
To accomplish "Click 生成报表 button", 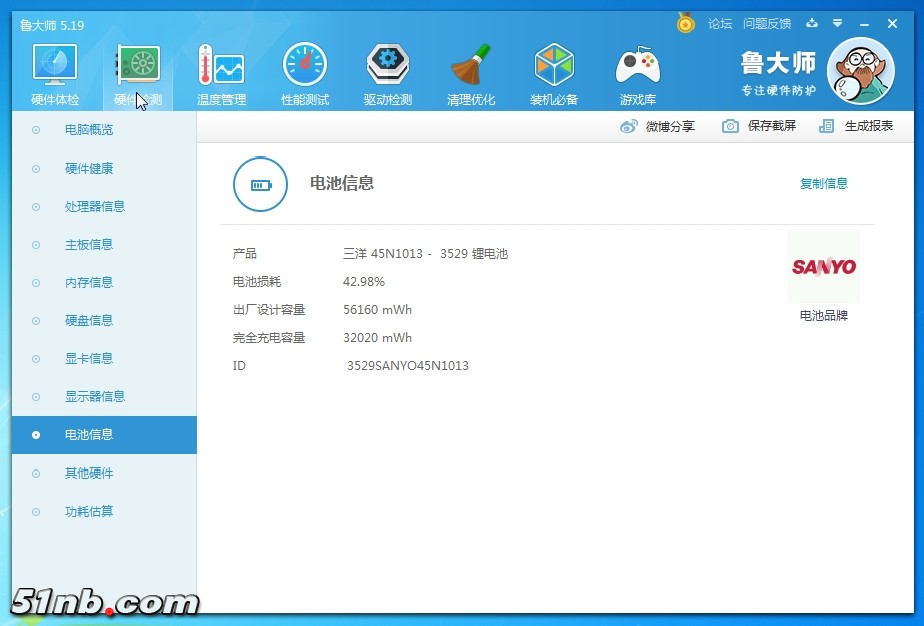I will click(856, 126).
